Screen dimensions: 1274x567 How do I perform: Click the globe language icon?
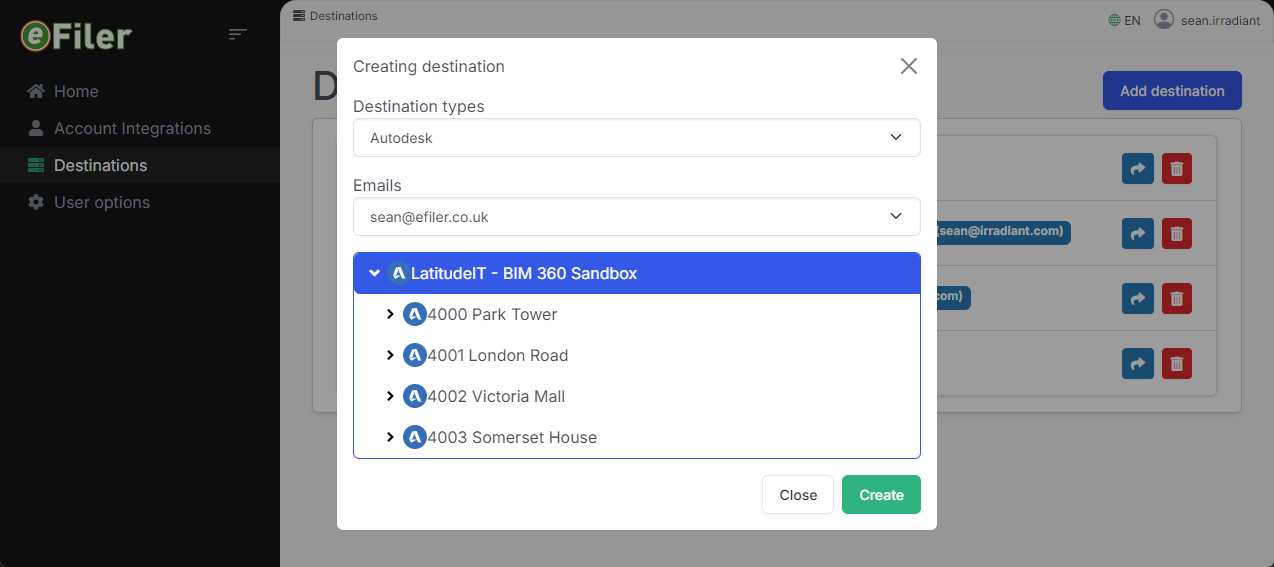[x=1114, y=20]
